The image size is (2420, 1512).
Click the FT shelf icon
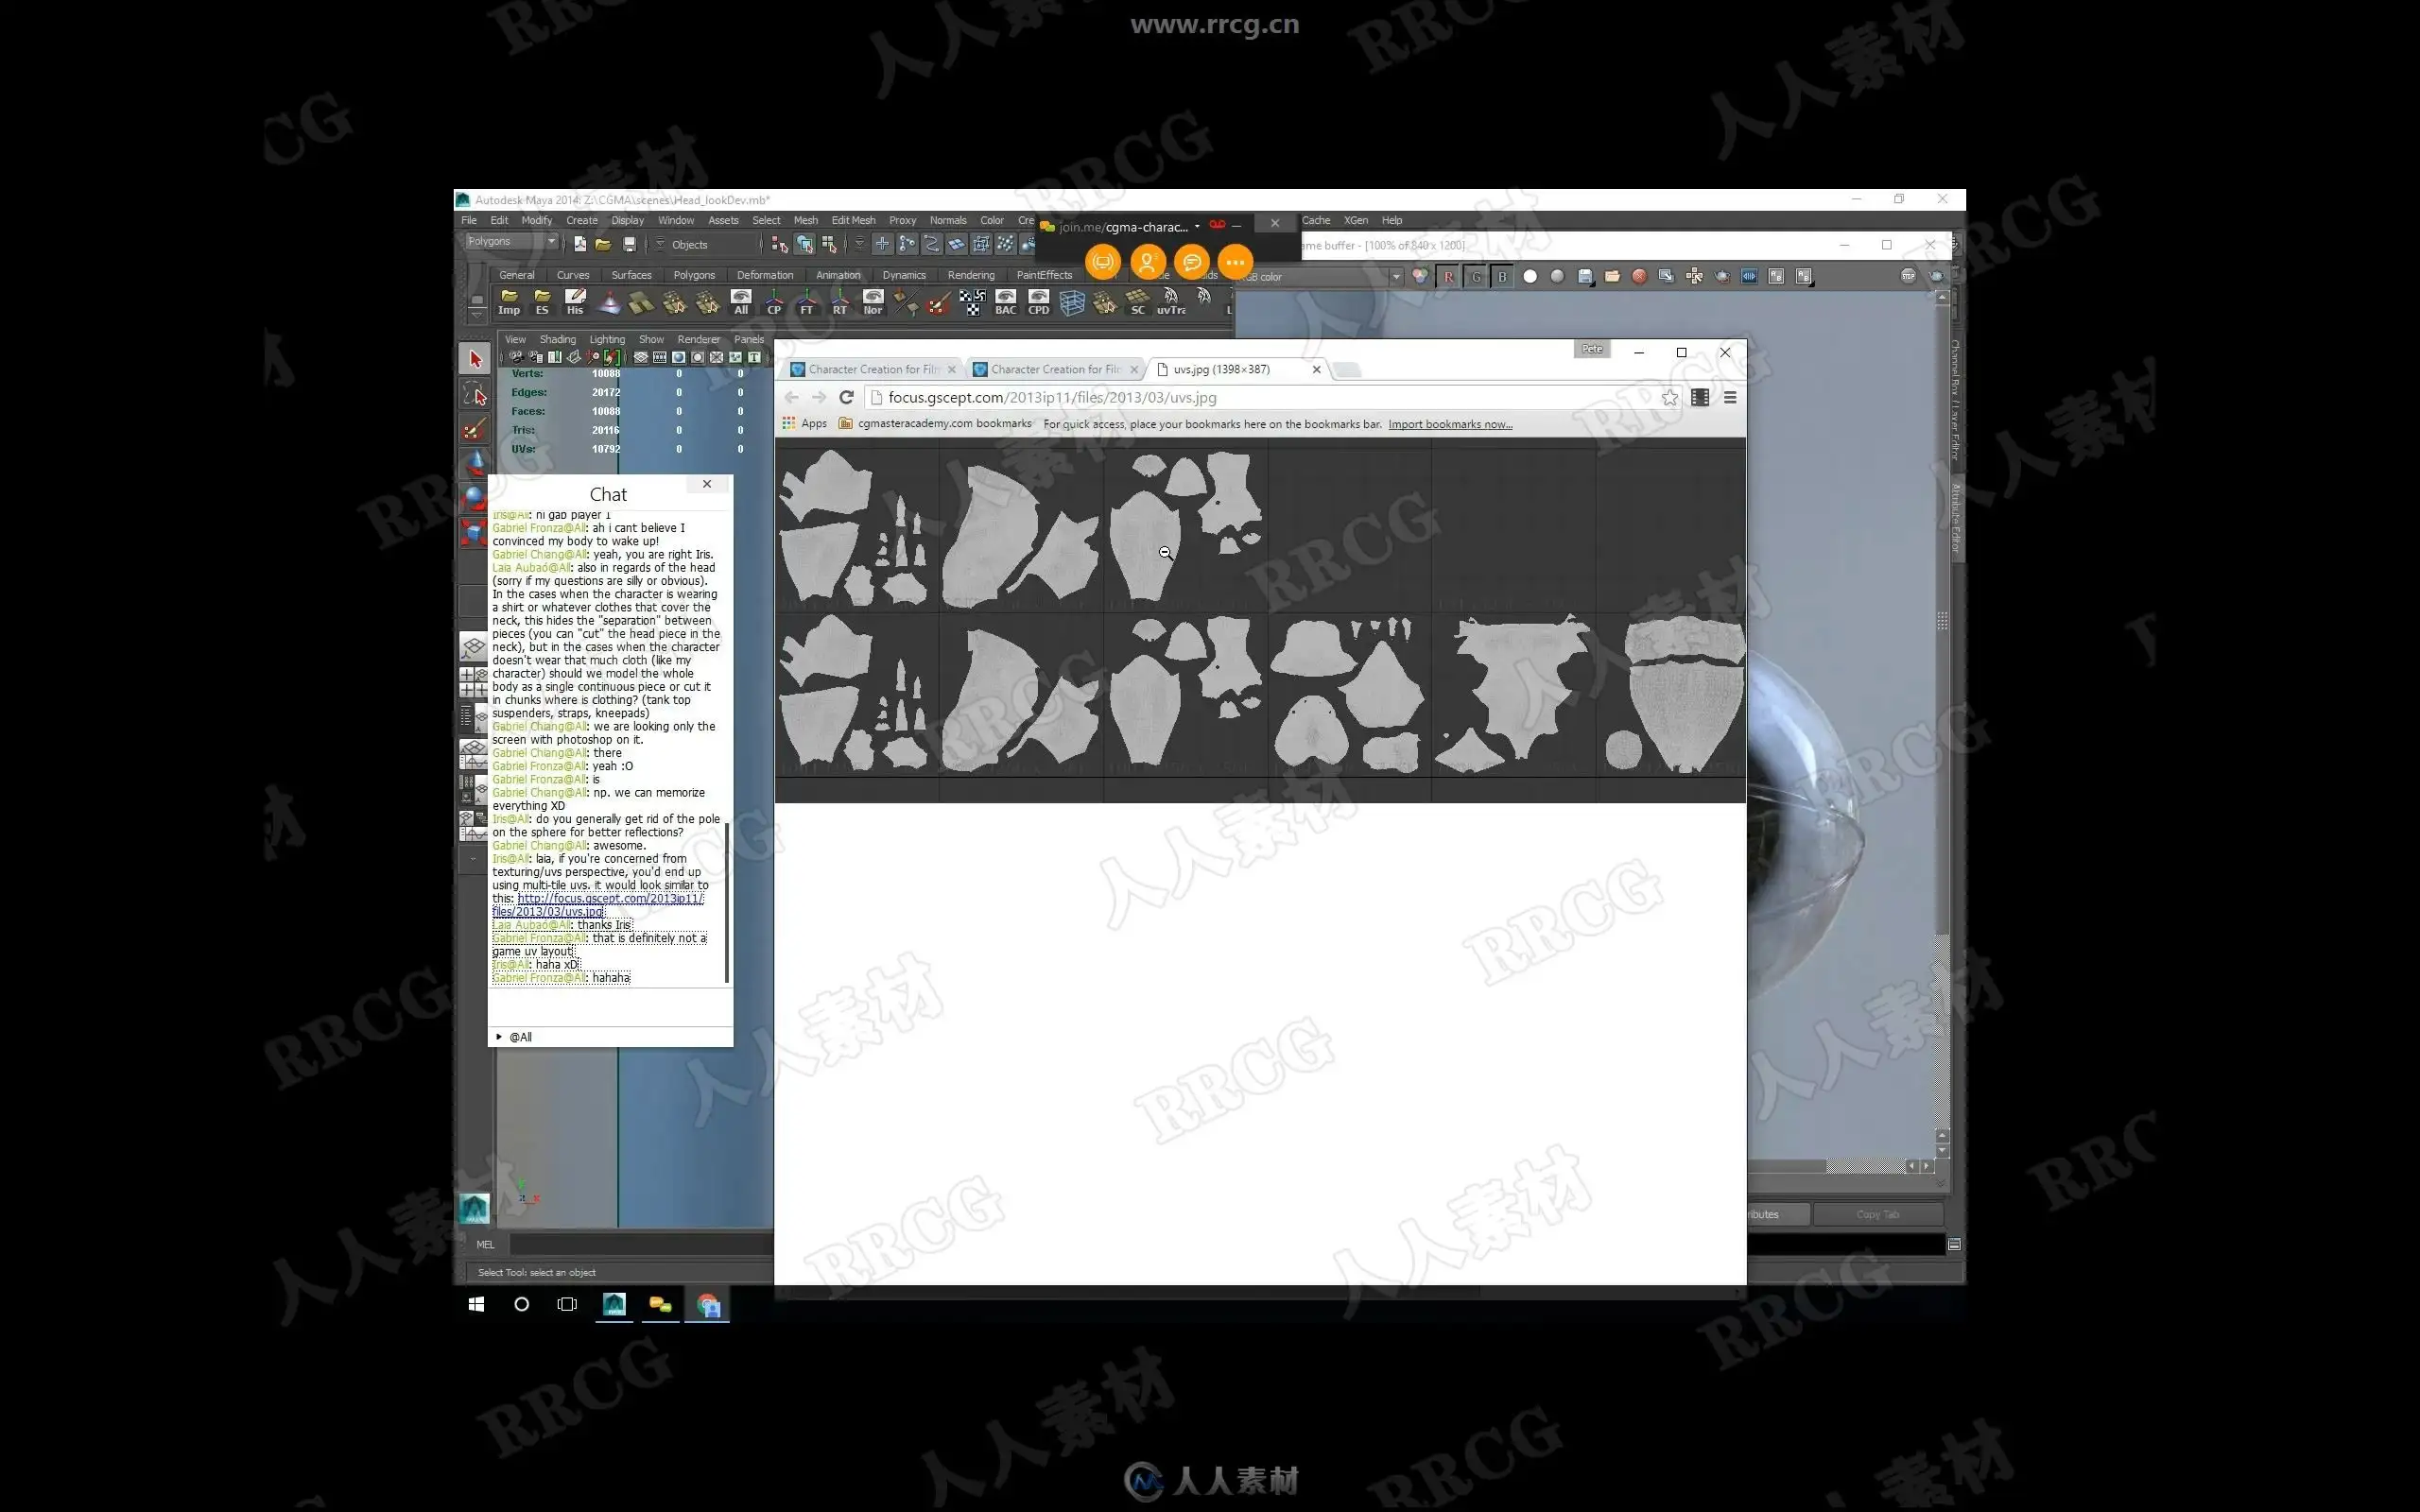click(807, 302)
